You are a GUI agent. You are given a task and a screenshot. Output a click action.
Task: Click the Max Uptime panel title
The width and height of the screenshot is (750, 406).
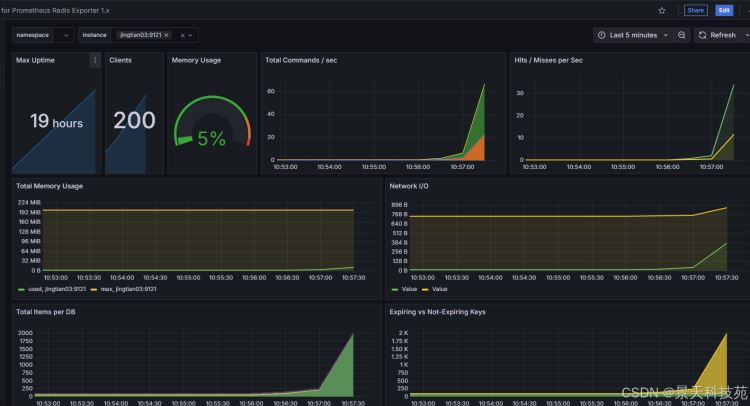pyautogui.click(x=35, y=60)
